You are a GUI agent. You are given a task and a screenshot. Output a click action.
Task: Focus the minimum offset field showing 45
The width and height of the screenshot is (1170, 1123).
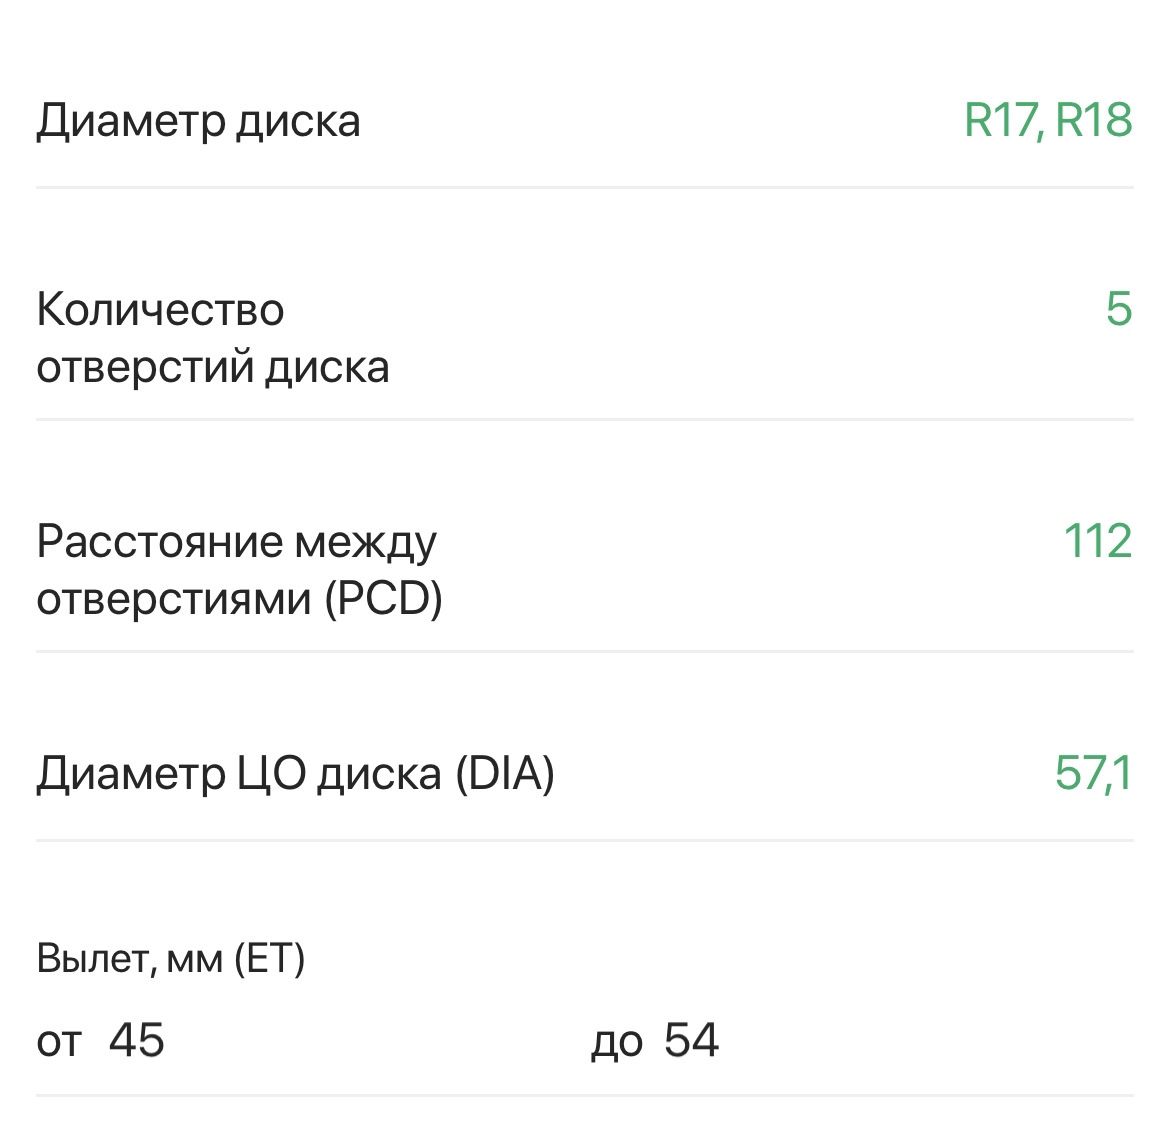coord(137,1040)
